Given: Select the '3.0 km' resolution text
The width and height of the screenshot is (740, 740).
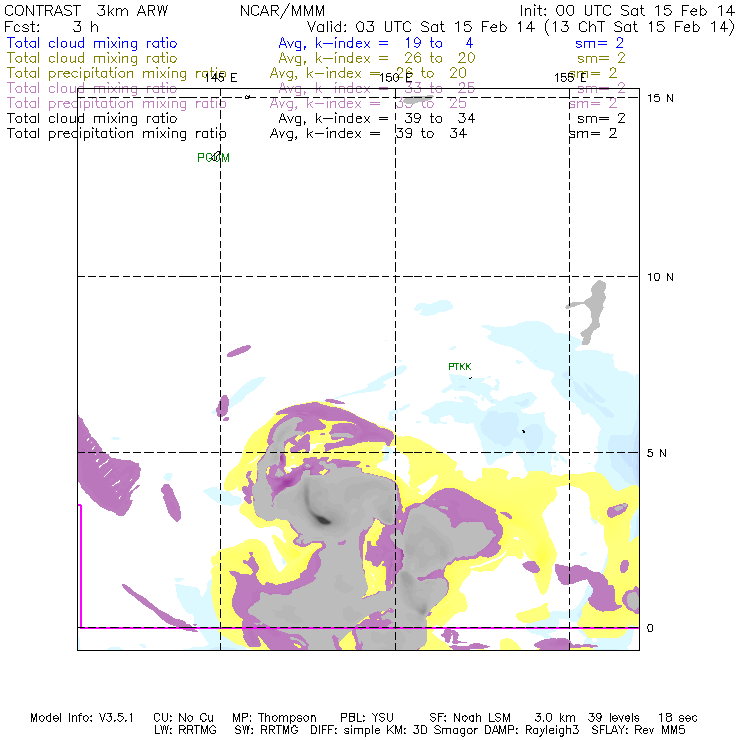Looking at the screenshot, I should (555, 718).
